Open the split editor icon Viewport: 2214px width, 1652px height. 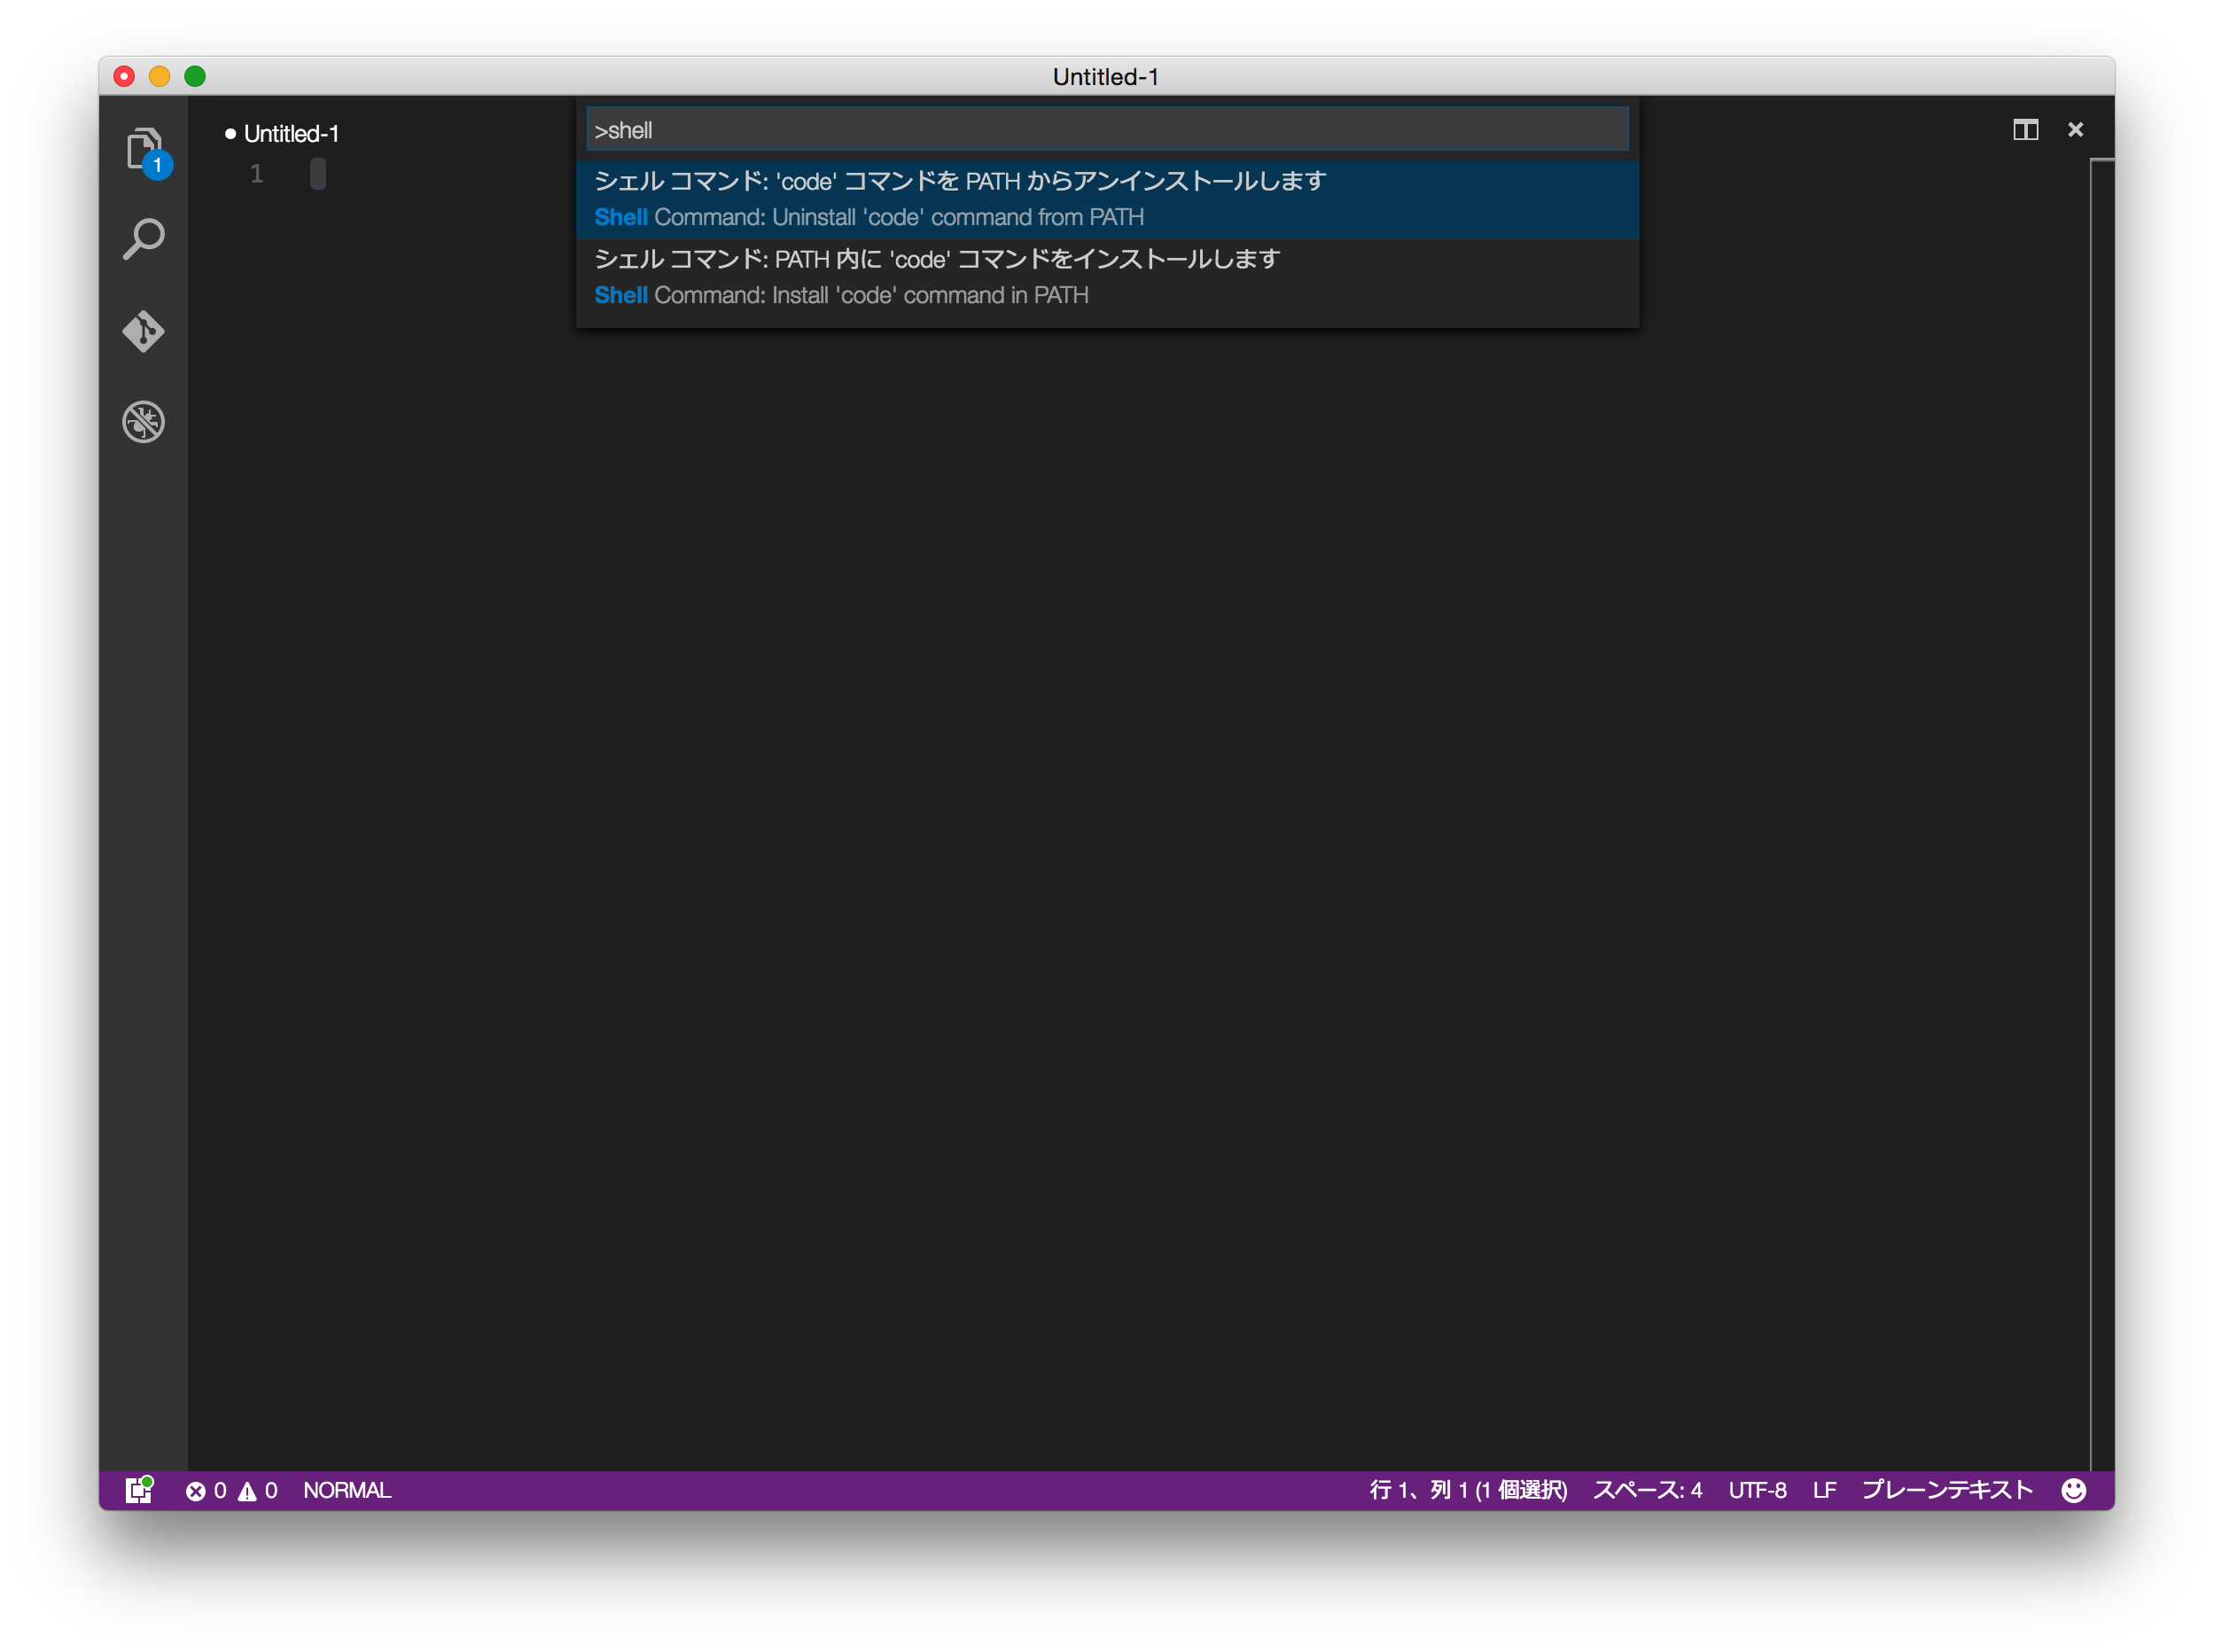(x=2025, y=130)
